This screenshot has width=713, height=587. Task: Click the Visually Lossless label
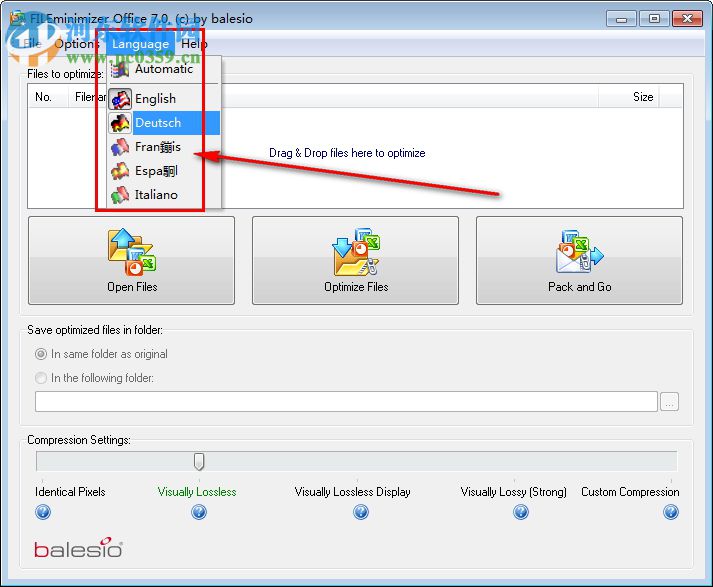coord(197,492)
